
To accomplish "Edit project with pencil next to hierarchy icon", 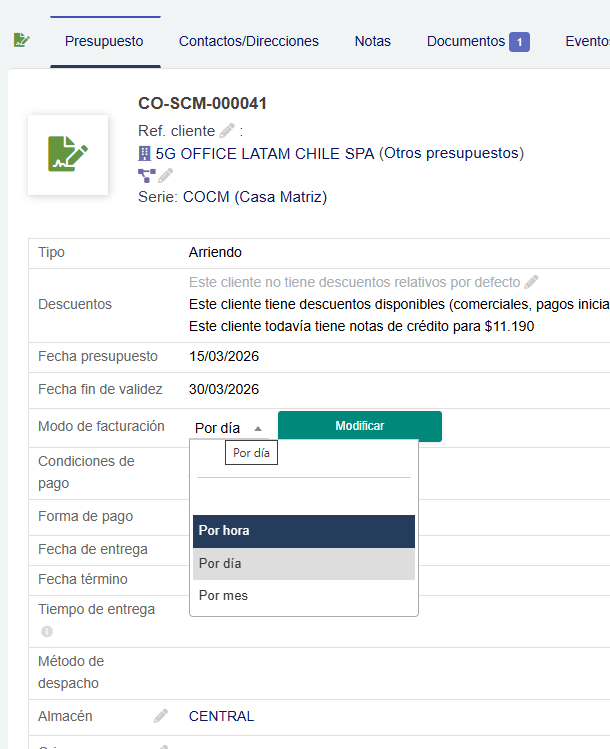I will 165,176.
